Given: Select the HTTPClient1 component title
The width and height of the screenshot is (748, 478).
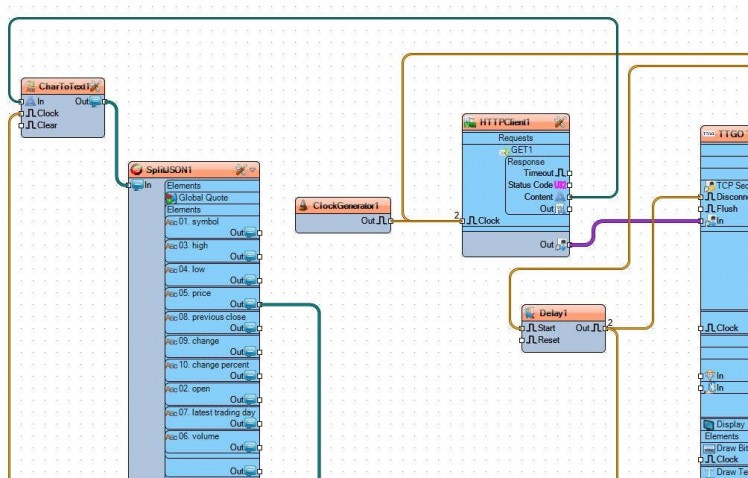Looking at the screenshot, I should coord(505,122).
